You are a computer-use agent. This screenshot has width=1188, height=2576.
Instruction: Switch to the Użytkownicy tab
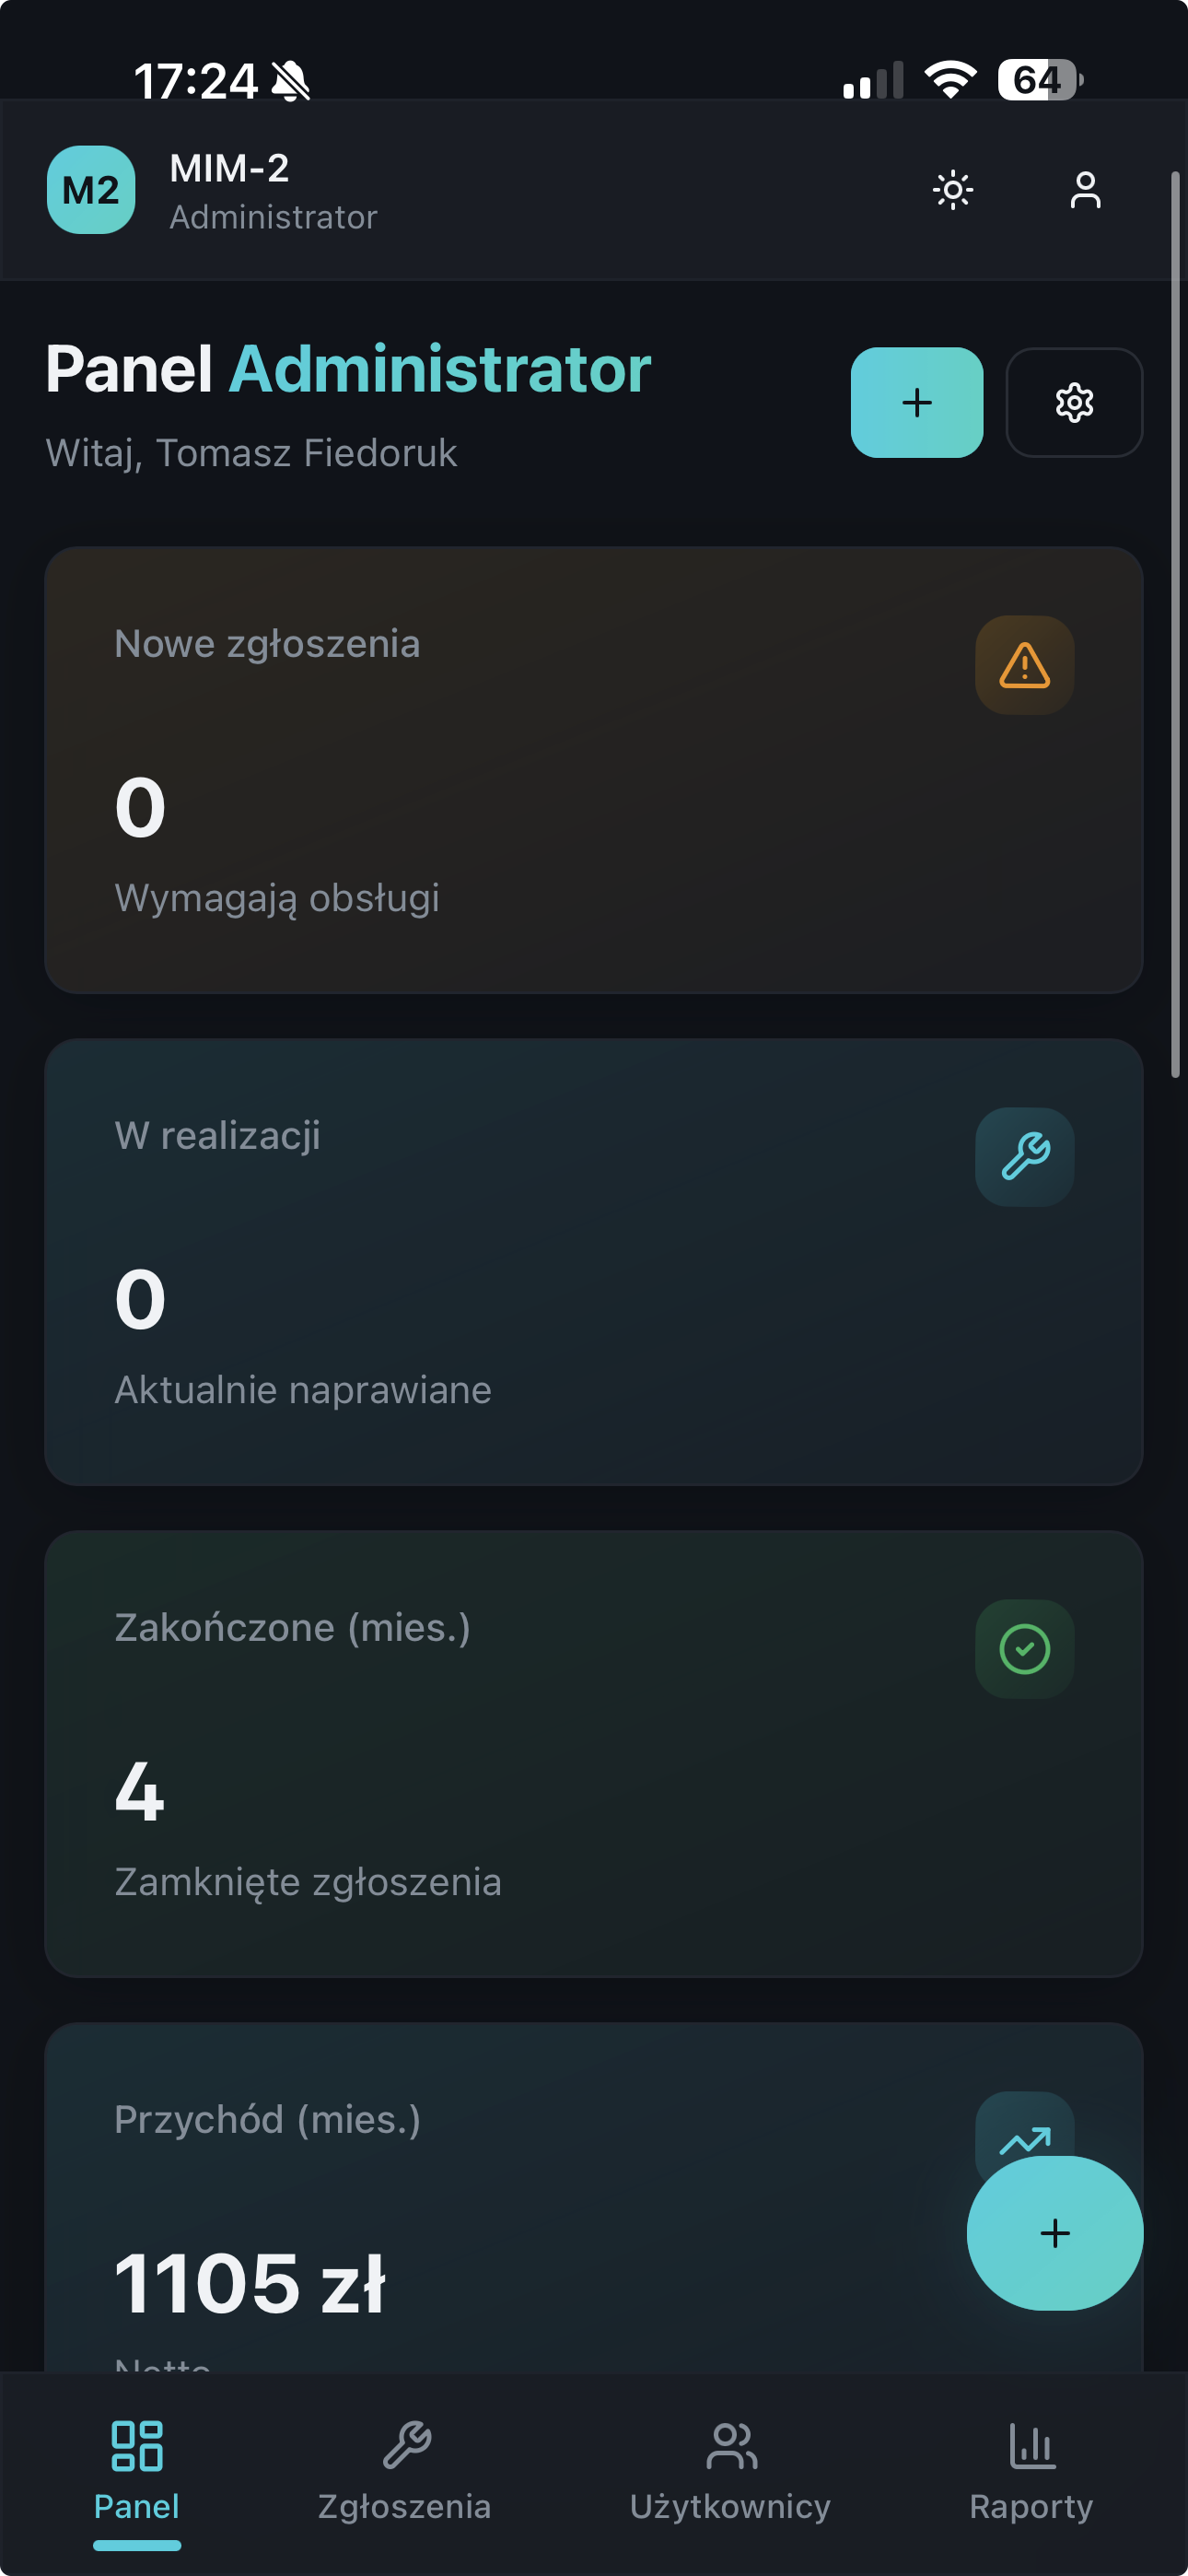[731, 2471]
